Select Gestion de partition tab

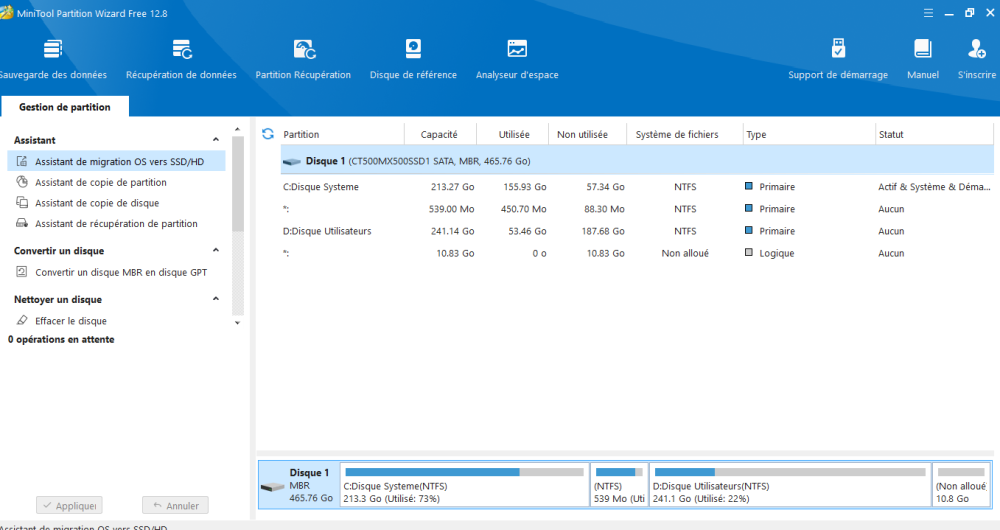tap(64, 107)
